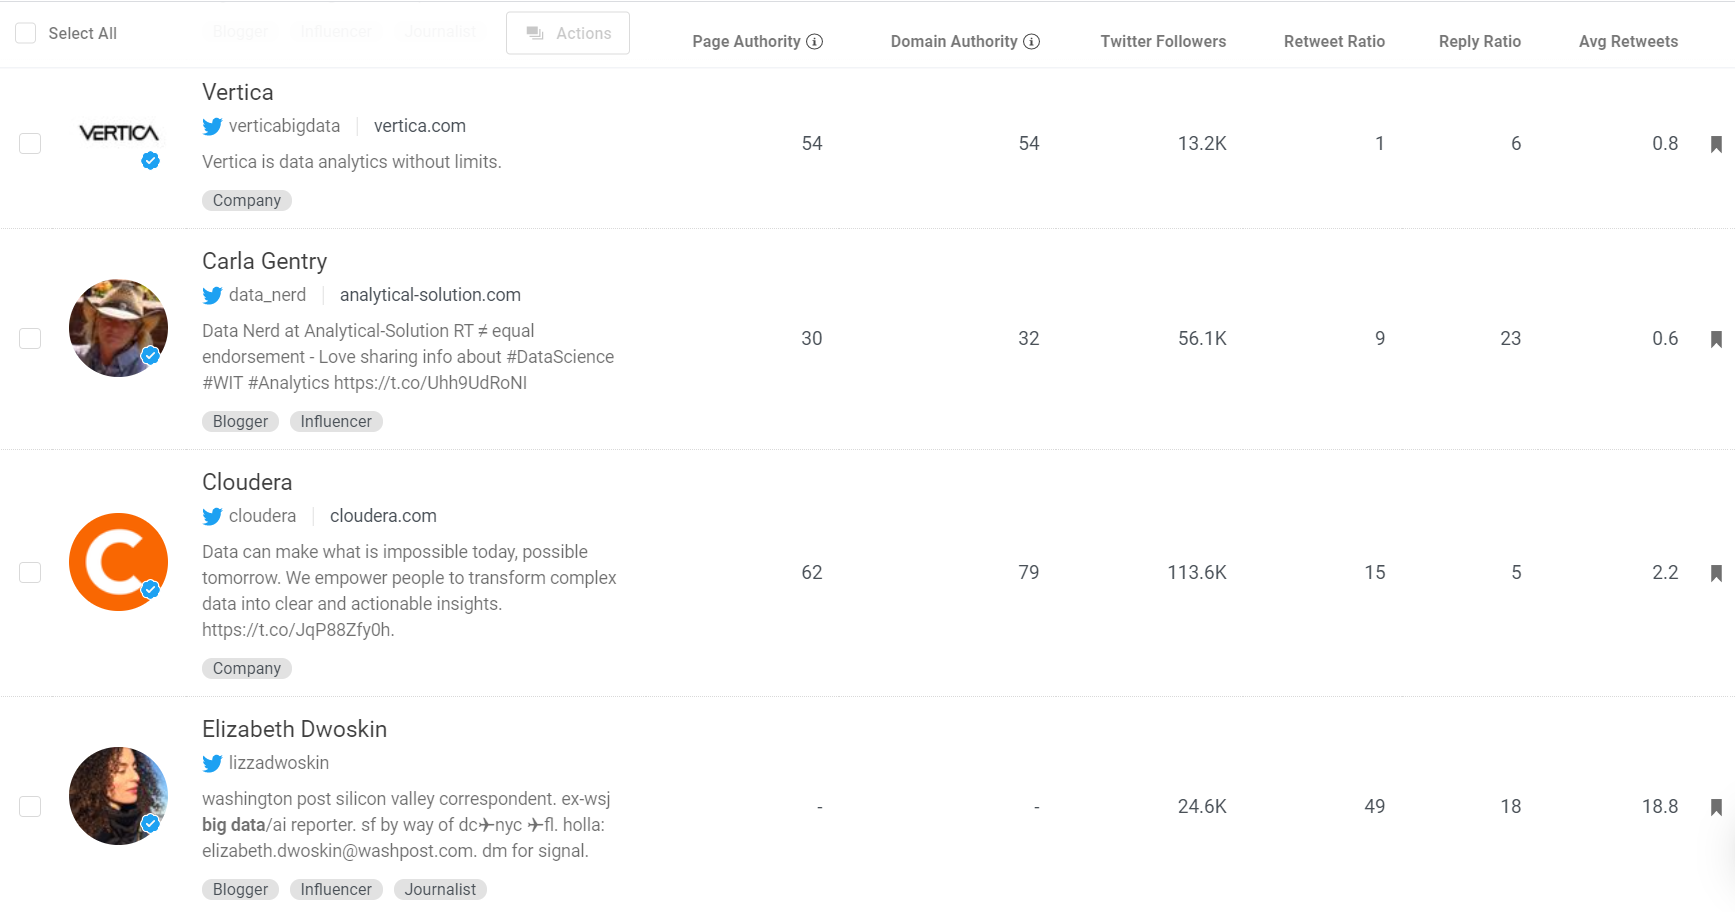Open the Actions dropdown
The height and width of the screenshot is (912, 1735).
[567, 32]
